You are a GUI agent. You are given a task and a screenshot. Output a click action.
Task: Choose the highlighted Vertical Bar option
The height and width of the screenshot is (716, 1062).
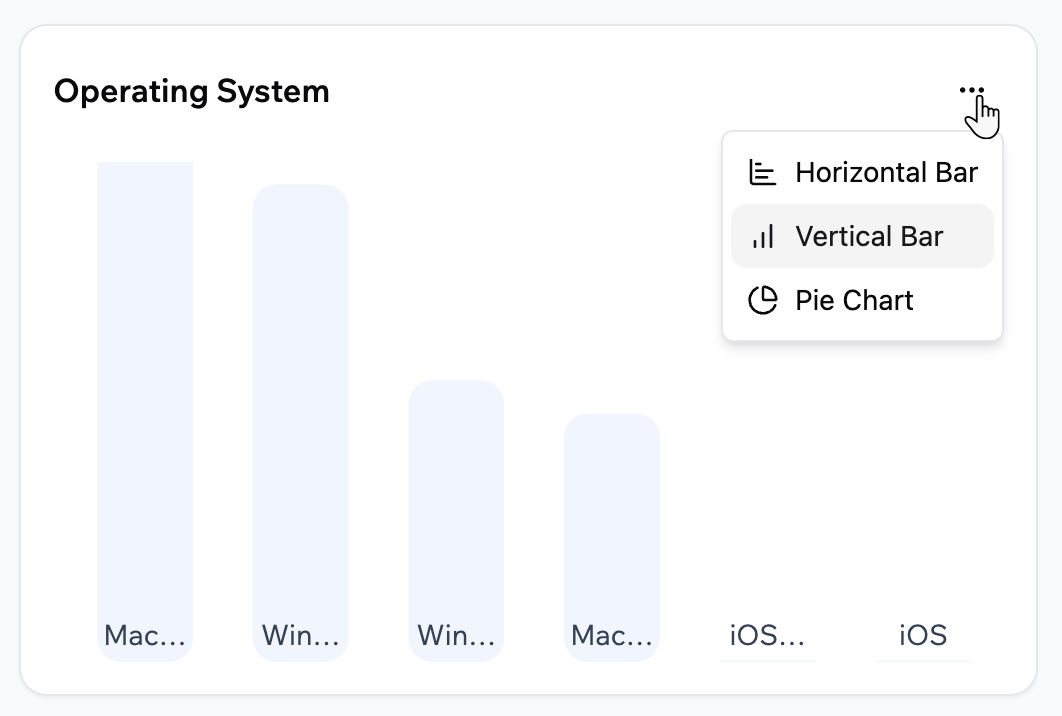[868, 236]
